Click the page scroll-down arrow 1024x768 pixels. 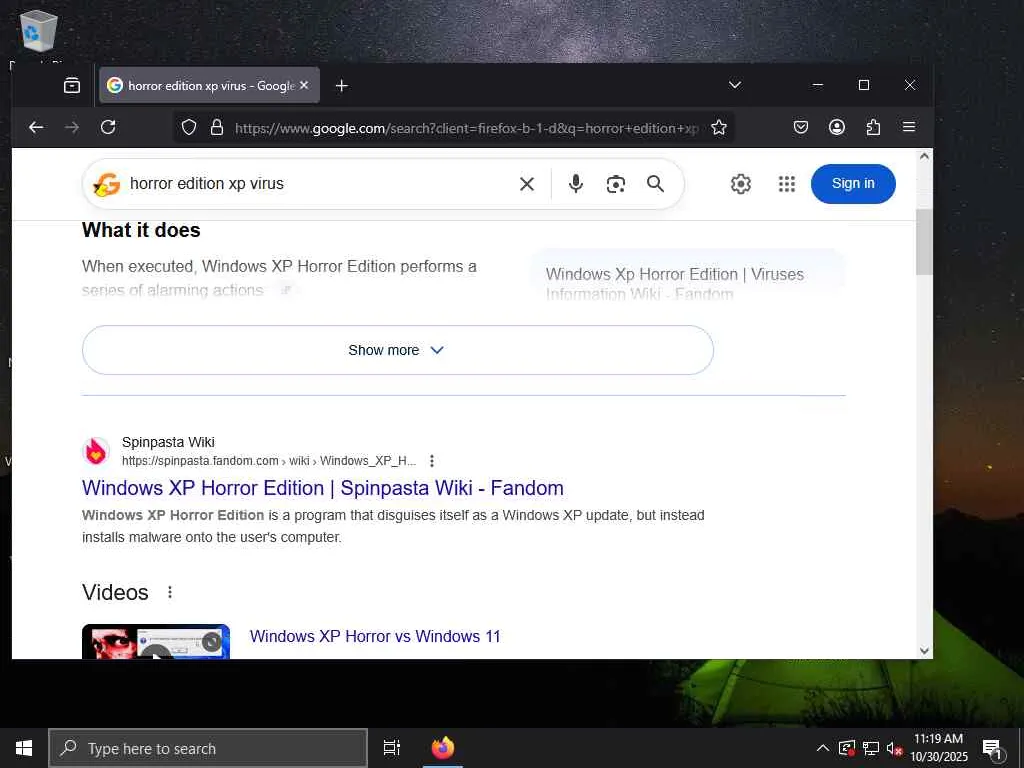(924, 650)
